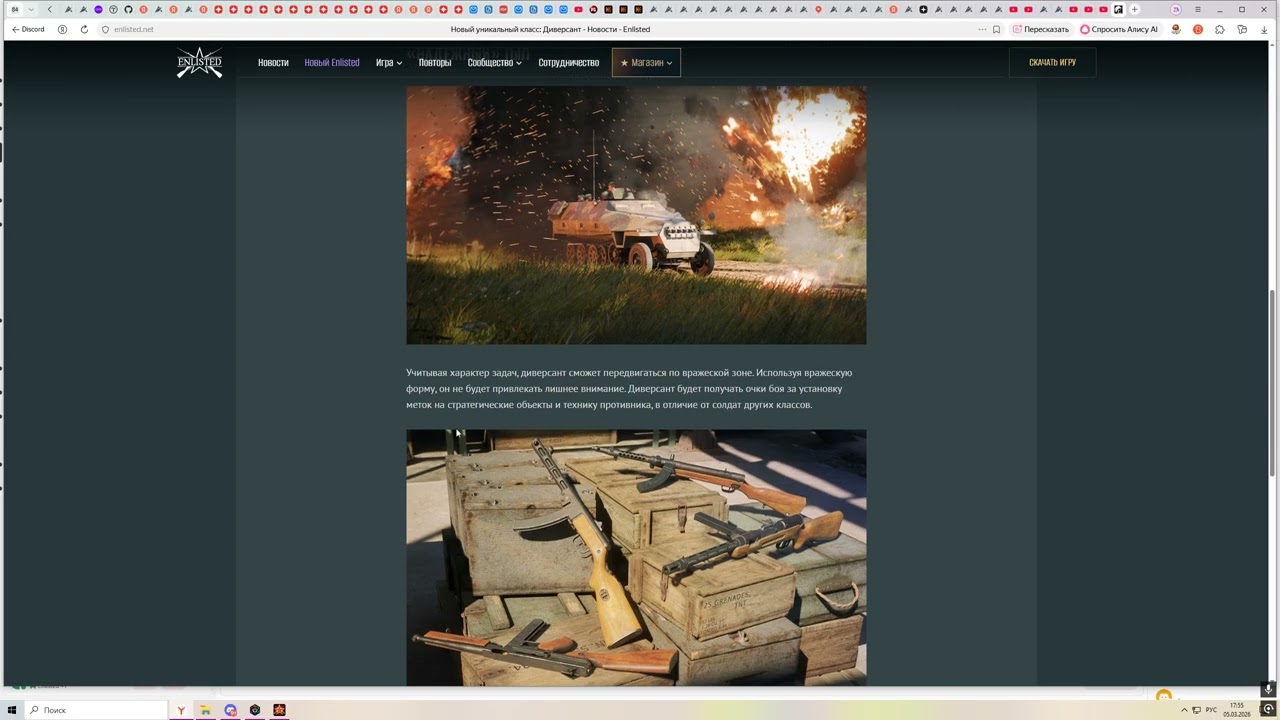Expand the tab list next to the 84 counter
The height and width of the screenshot is (720, 1280).
tap(31, 10)
